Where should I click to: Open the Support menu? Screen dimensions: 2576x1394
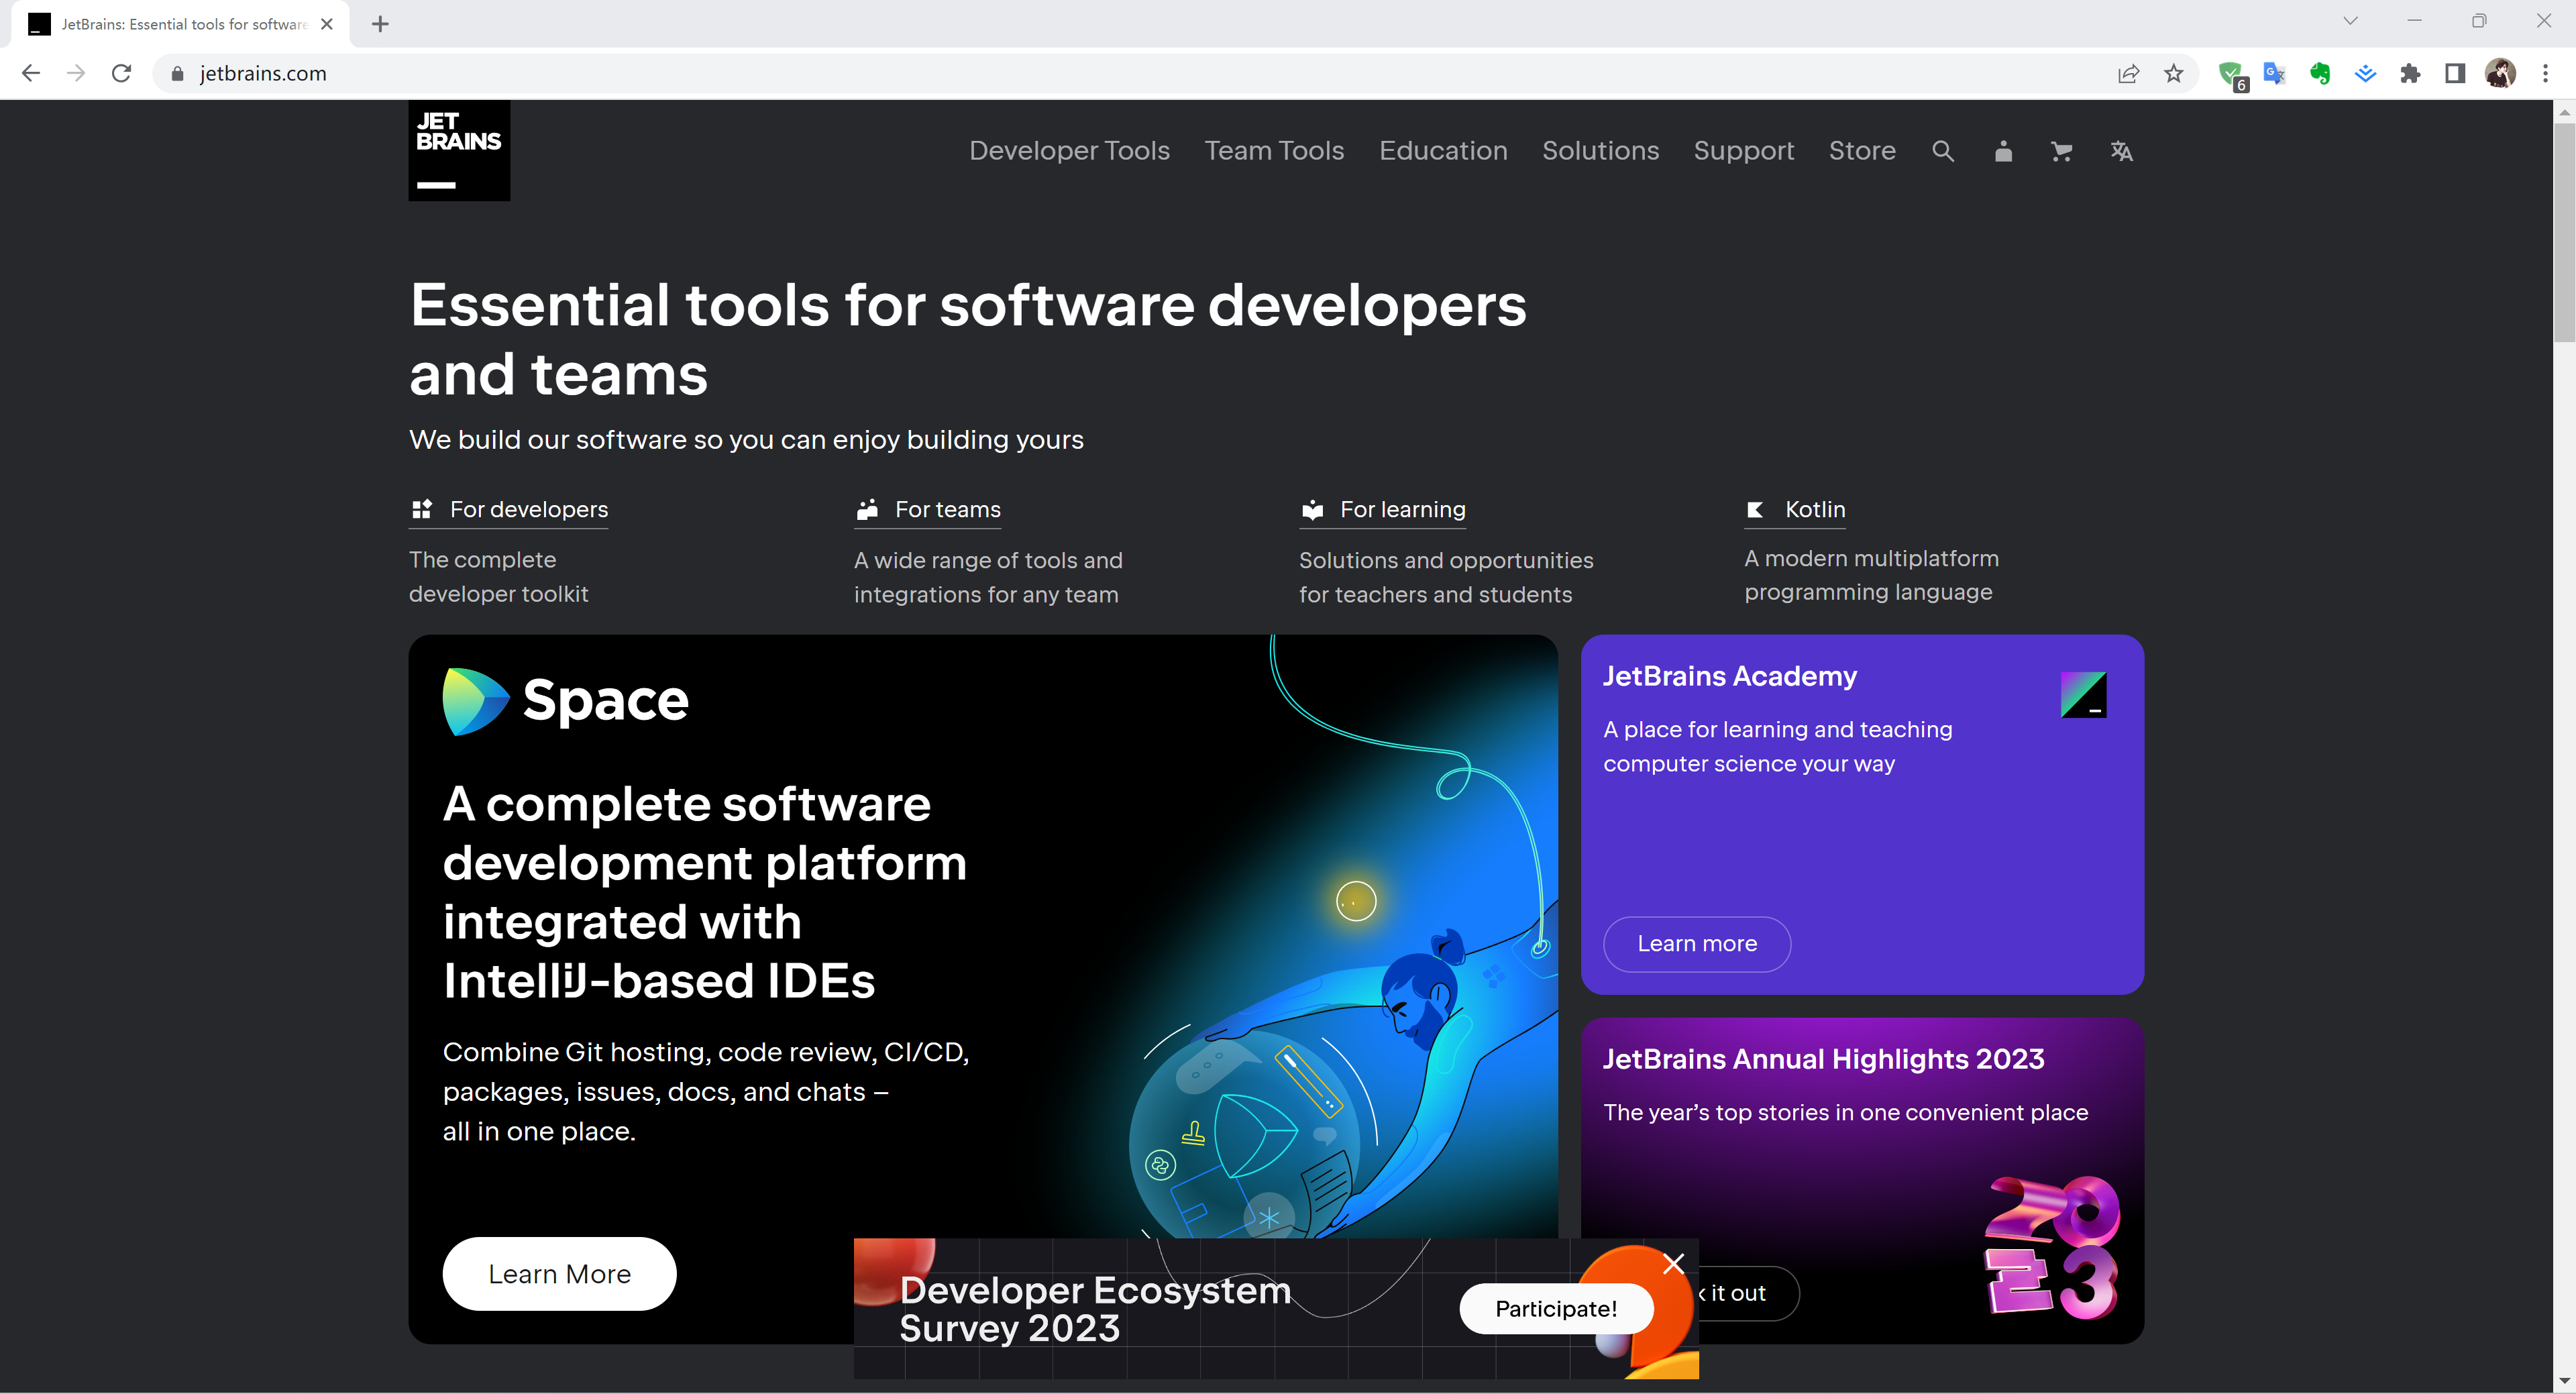(x=1743, y=151)
